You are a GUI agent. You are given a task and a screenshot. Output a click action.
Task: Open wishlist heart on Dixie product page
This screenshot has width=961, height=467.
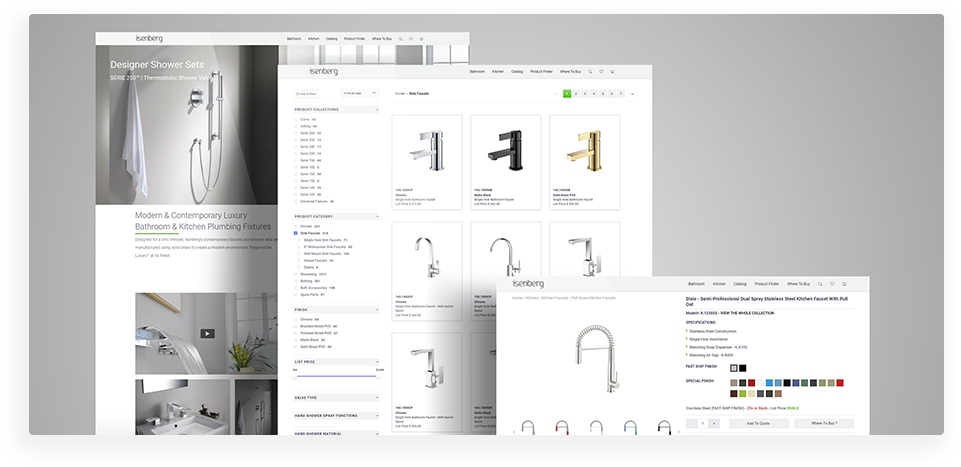[x=832, y=284]
